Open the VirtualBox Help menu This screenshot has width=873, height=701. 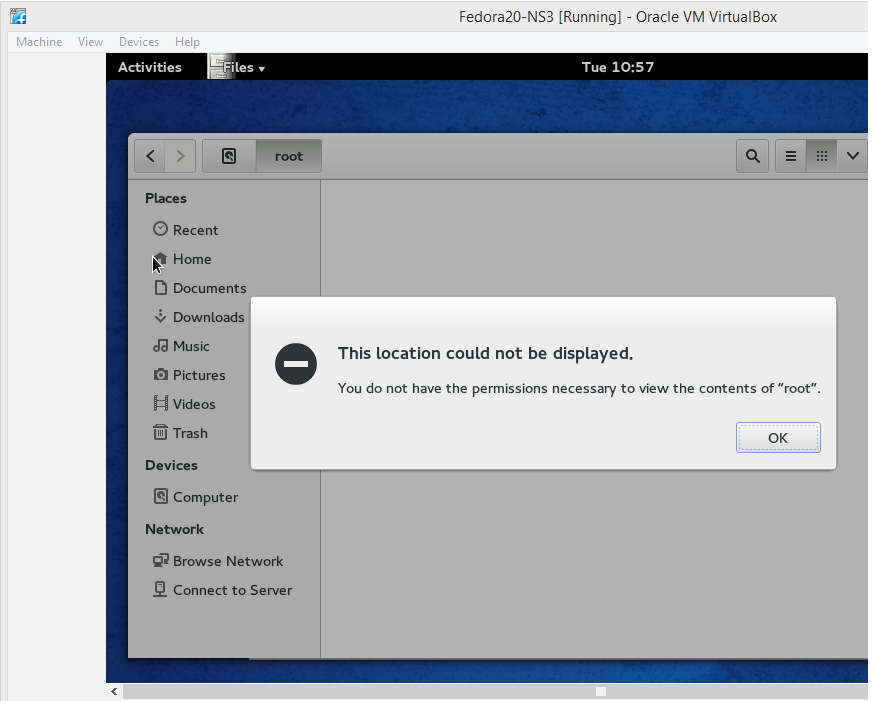coord(187,42)
